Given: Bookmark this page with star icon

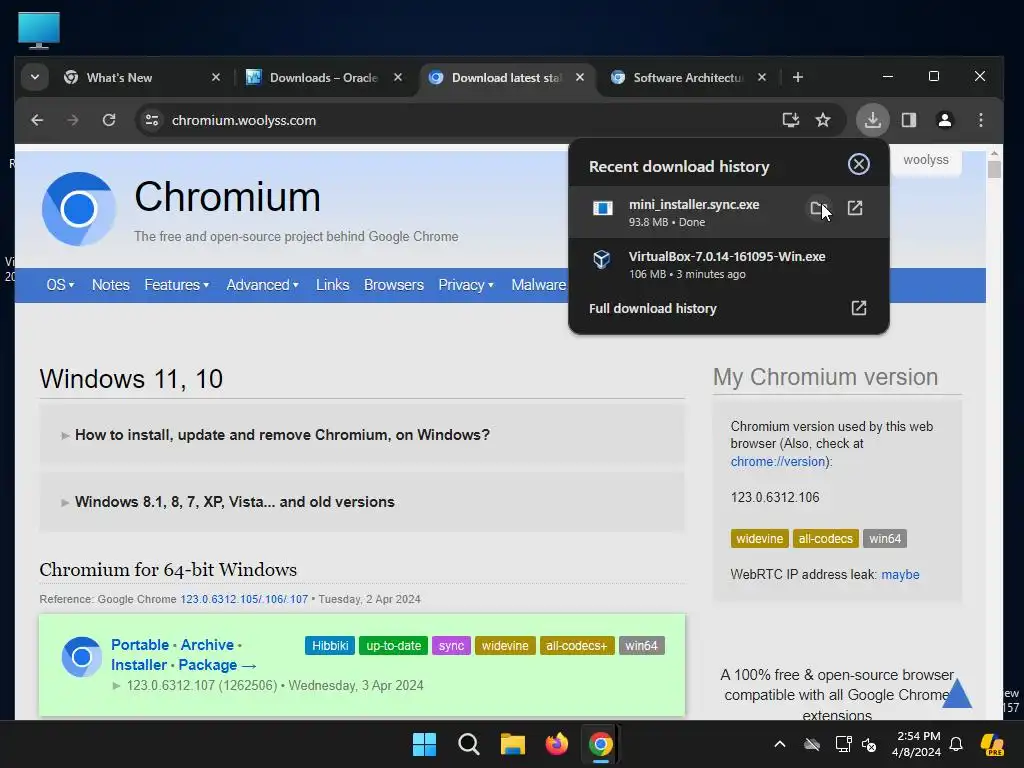Looking at the screenshot, I should click(823, 120).
